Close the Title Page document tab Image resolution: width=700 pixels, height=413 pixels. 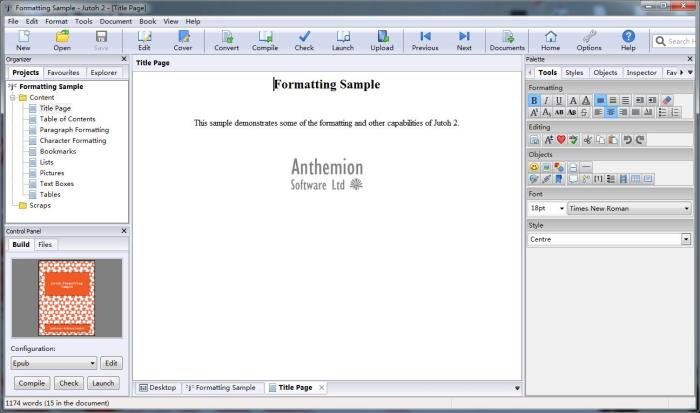[321, 388]
